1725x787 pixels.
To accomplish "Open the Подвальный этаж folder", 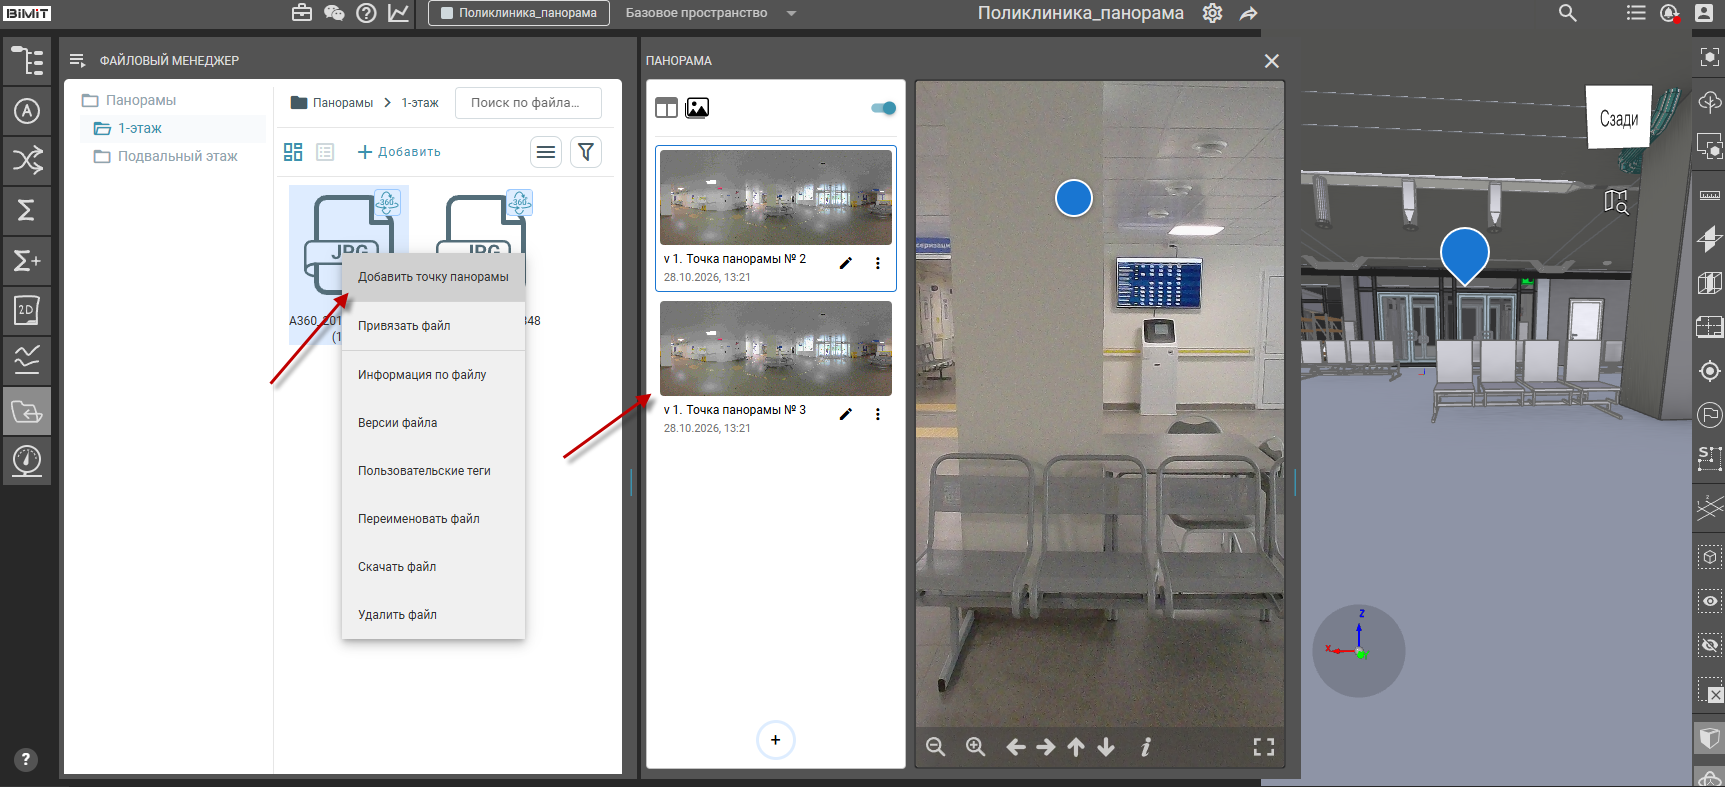I will click(177, 156).
